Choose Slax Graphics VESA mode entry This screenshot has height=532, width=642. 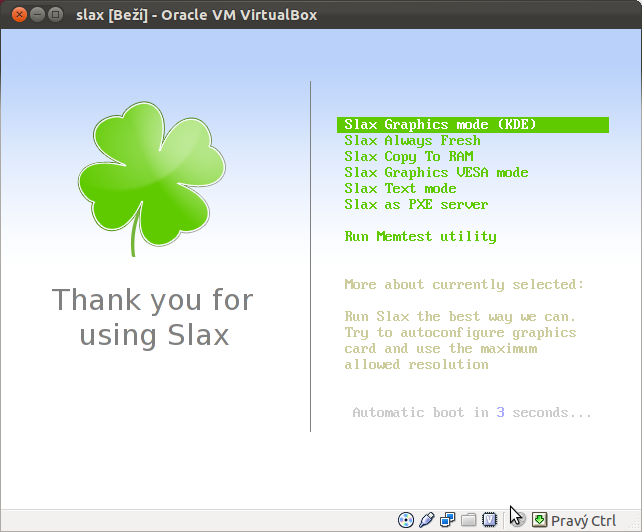[436, 172]
